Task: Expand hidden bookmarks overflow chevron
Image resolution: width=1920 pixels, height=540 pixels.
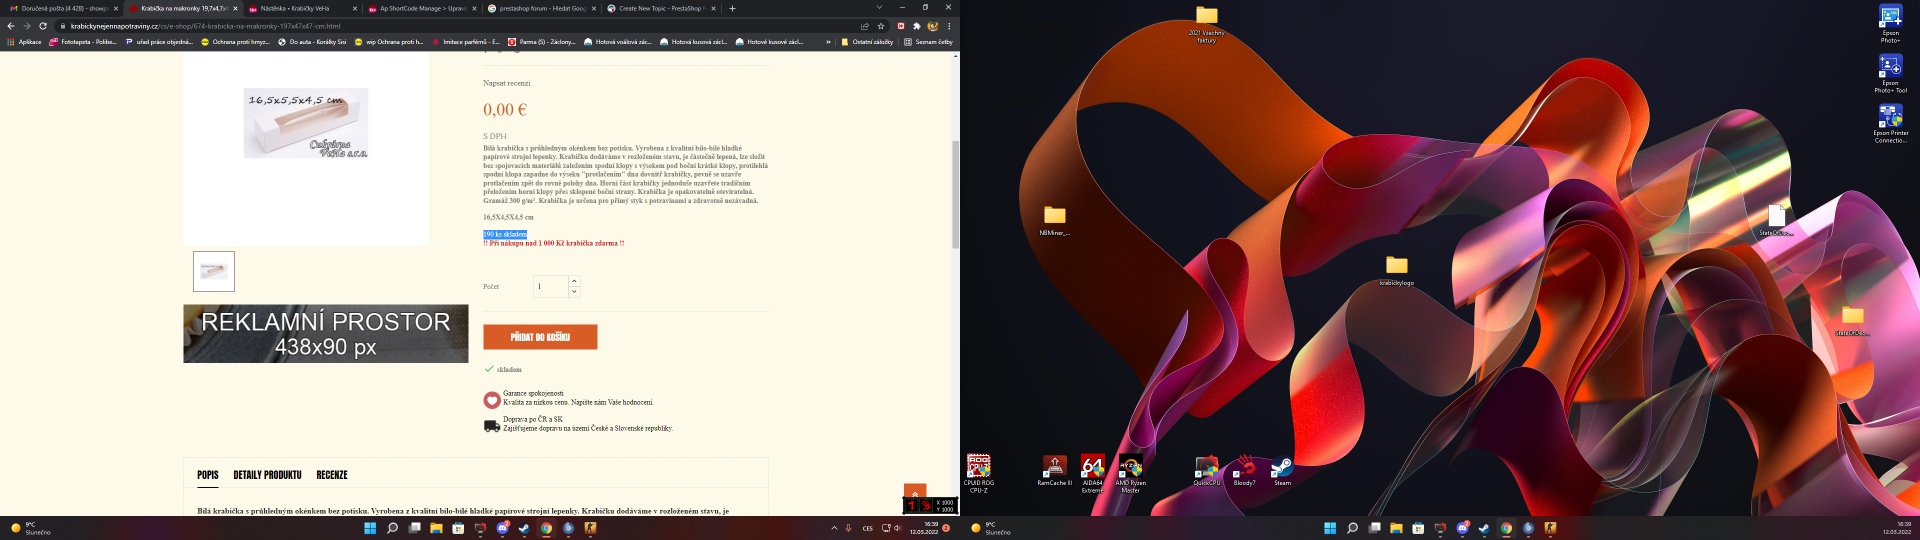Action: point(828,42)
